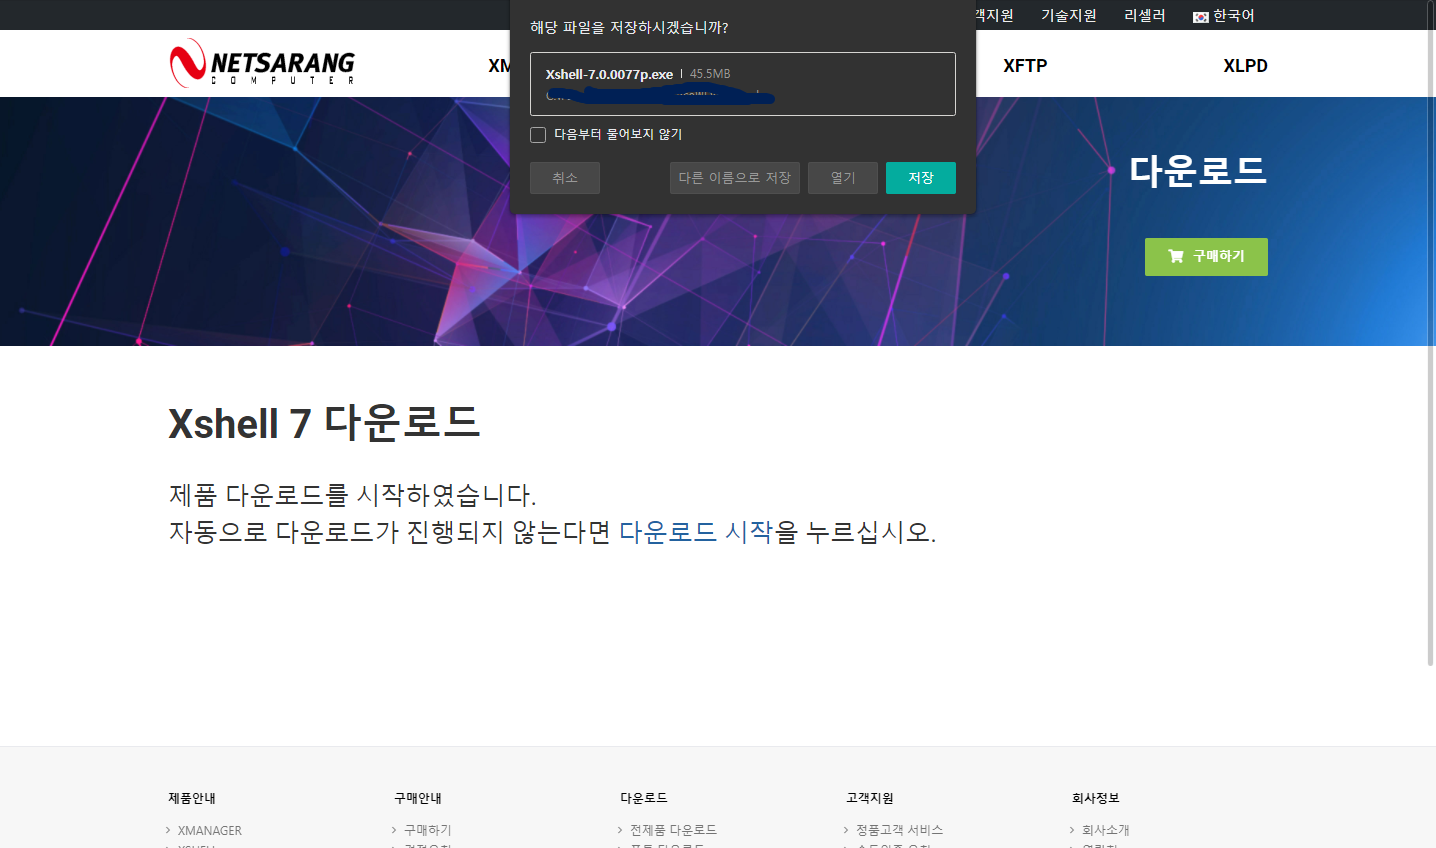Click the 취소 button in the dialog
Image resolution: width=1436 pixels, height=848 pixels.
point(565,178)
